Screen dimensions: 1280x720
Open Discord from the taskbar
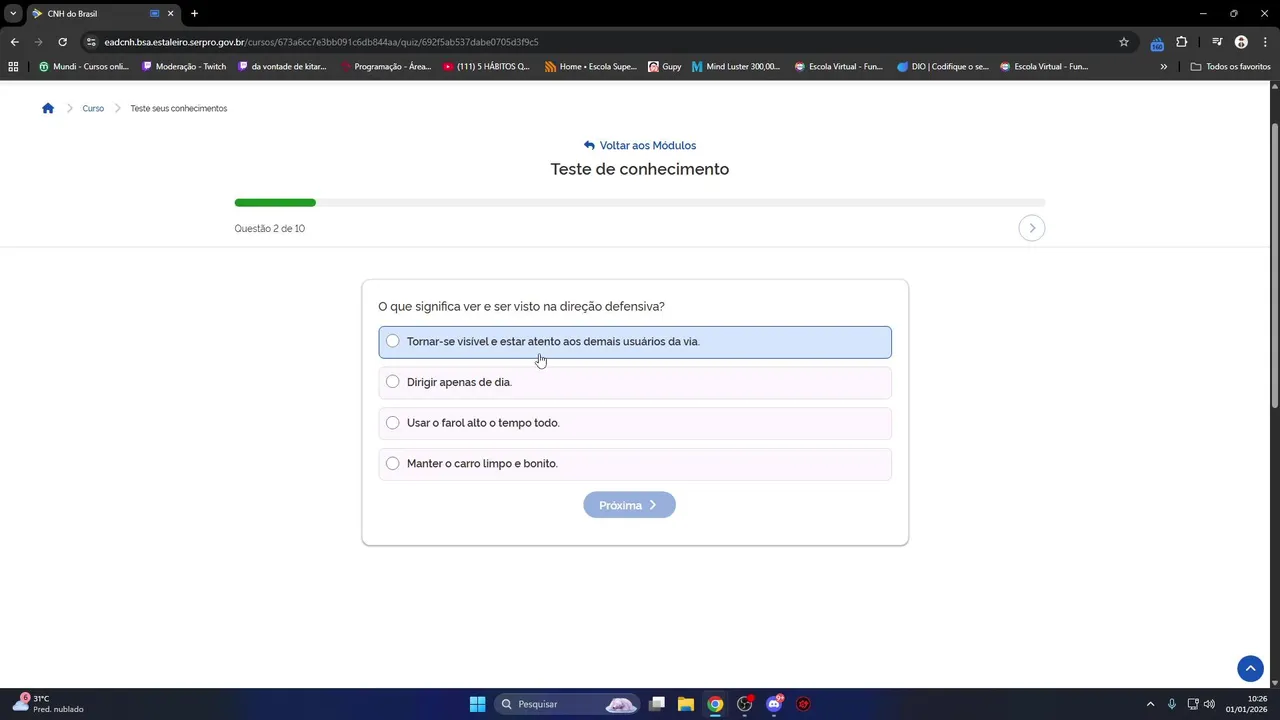point(774,704)
